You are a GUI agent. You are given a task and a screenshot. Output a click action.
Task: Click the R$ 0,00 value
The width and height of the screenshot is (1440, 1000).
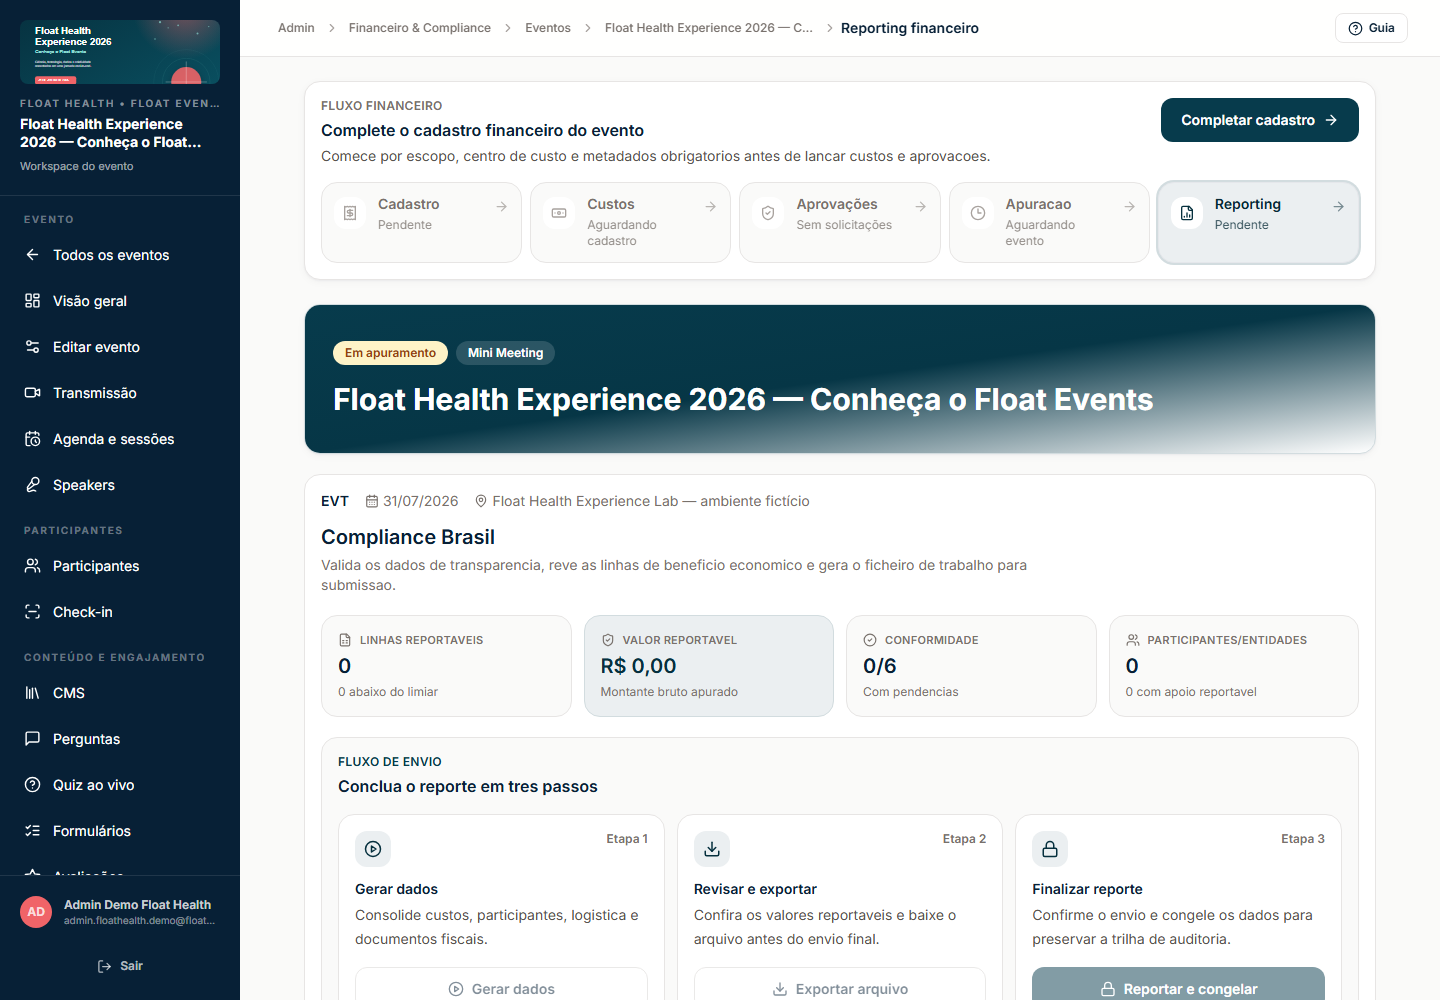tap(638, 666)
